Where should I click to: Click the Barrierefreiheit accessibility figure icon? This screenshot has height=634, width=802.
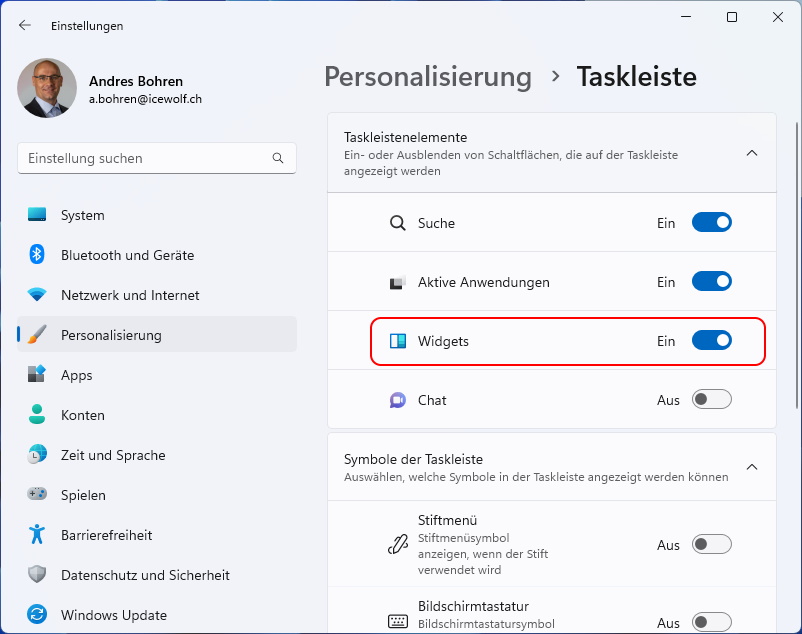37,534
